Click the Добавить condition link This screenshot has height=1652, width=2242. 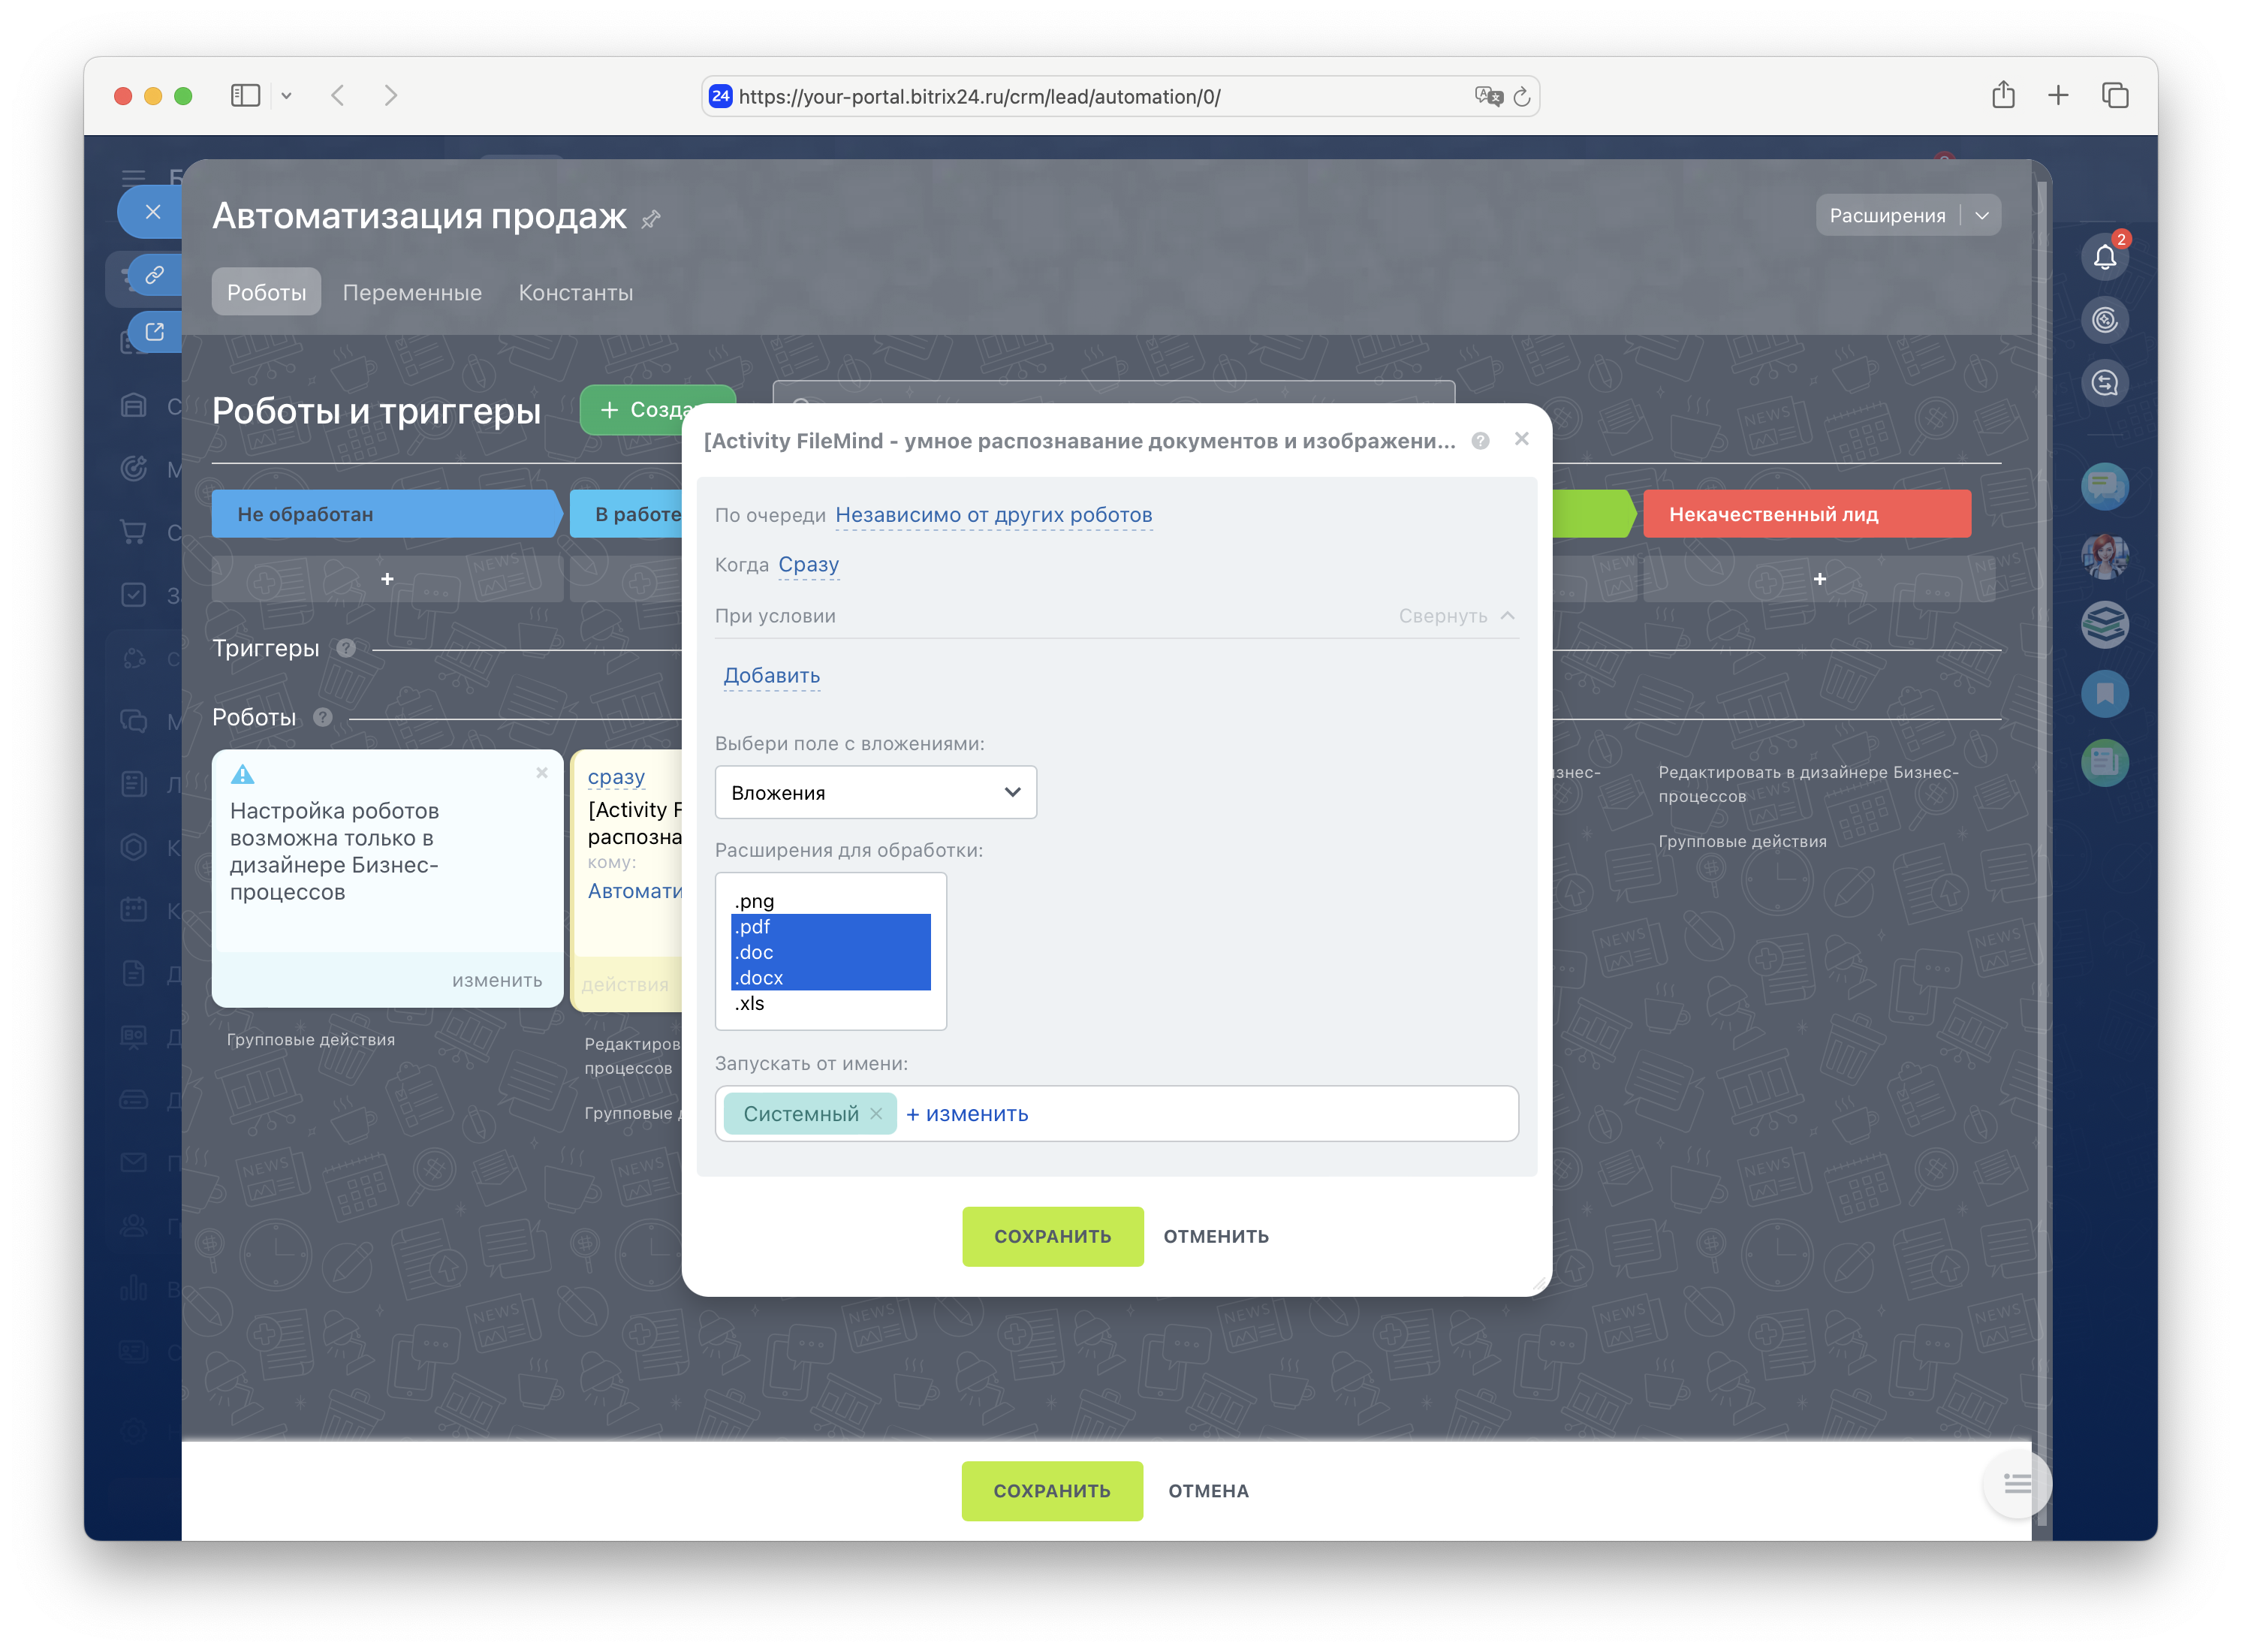tap(771, 676)
